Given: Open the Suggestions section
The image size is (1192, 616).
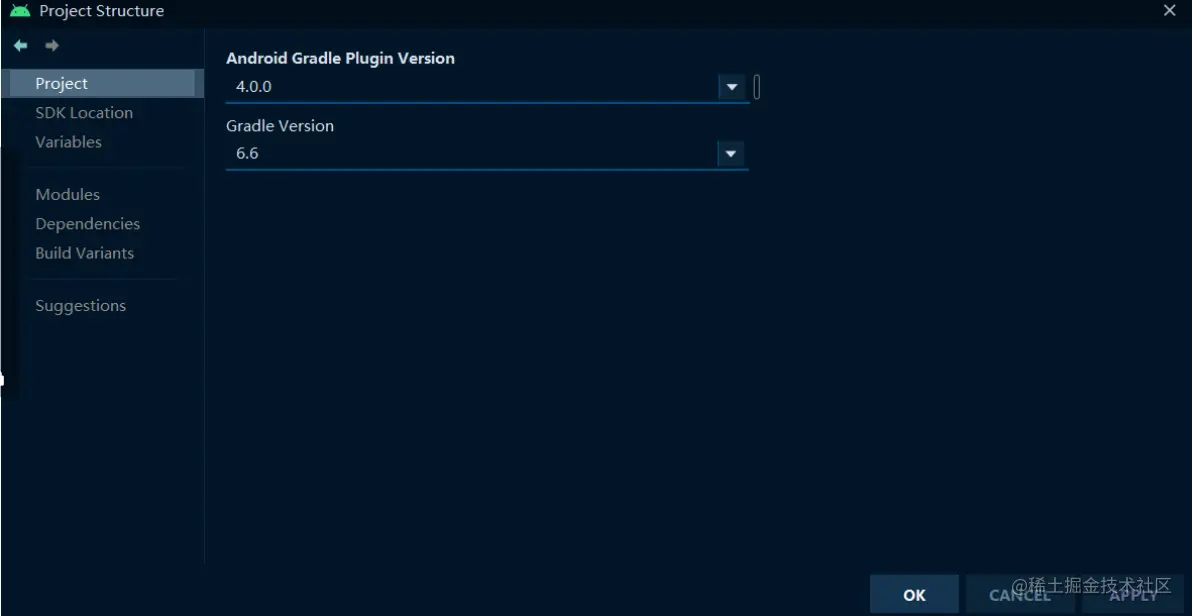Looking at the screenshot, I should click(x=81, y=306).
